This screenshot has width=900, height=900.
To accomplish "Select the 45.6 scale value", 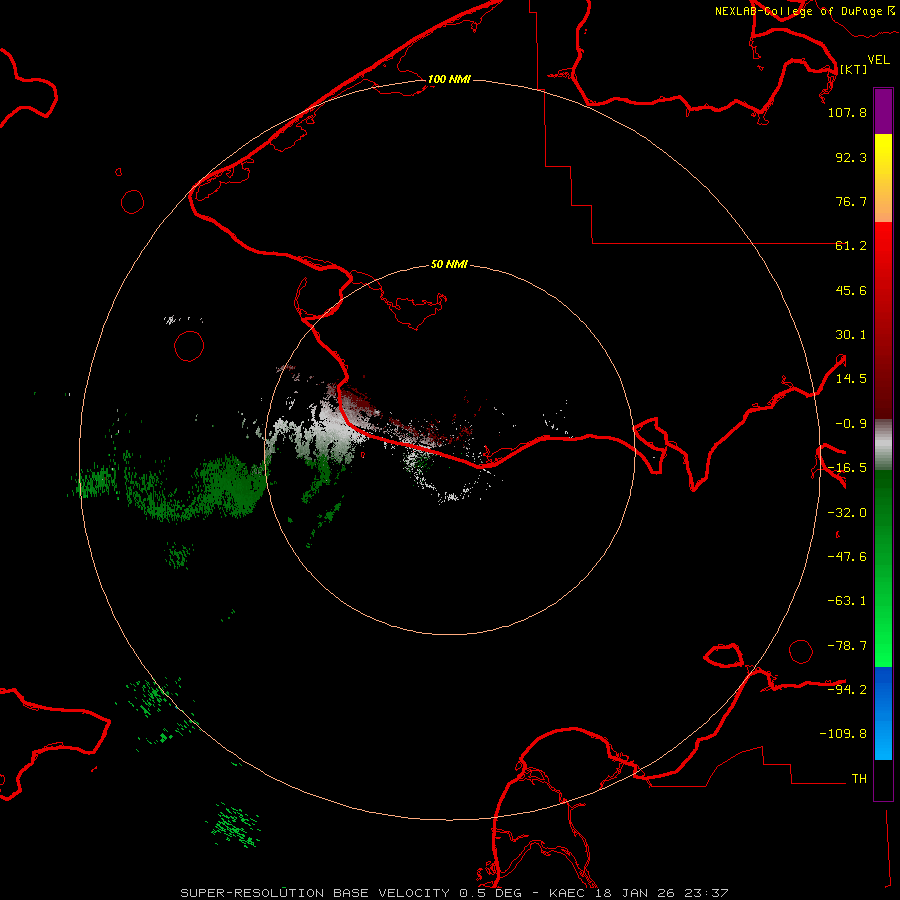I will click(x=851, y=290).
